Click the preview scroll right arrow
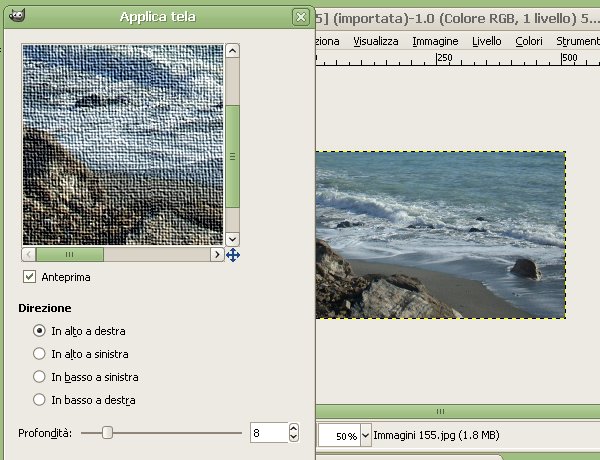The width and height of the screenshot is (600, 460). (216, 255)
